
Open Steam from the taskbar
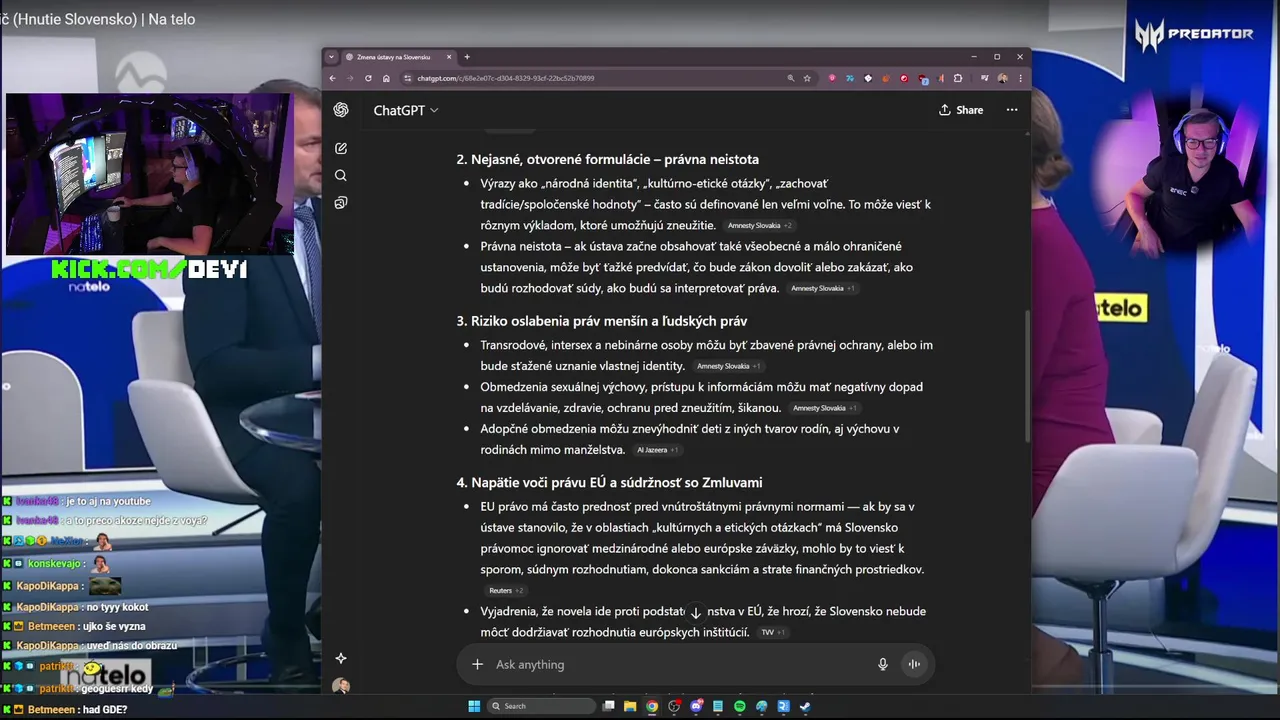pyautogui.click(x=805, y=706)
